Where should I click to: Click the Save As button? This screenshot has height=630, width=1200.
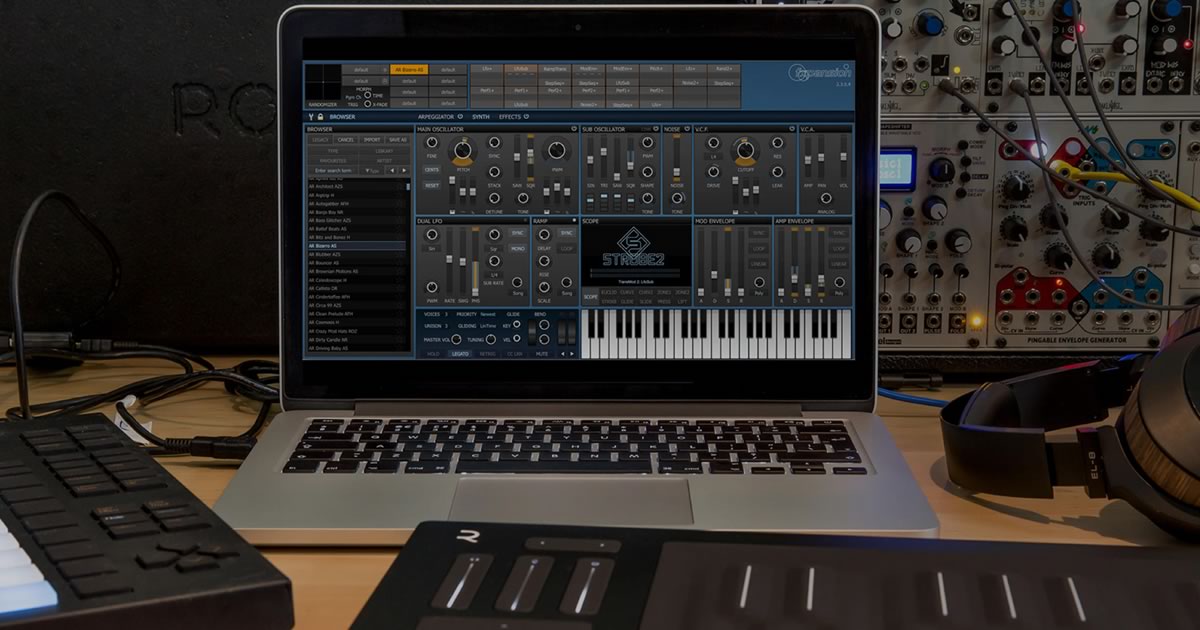(x=398, y=140)
